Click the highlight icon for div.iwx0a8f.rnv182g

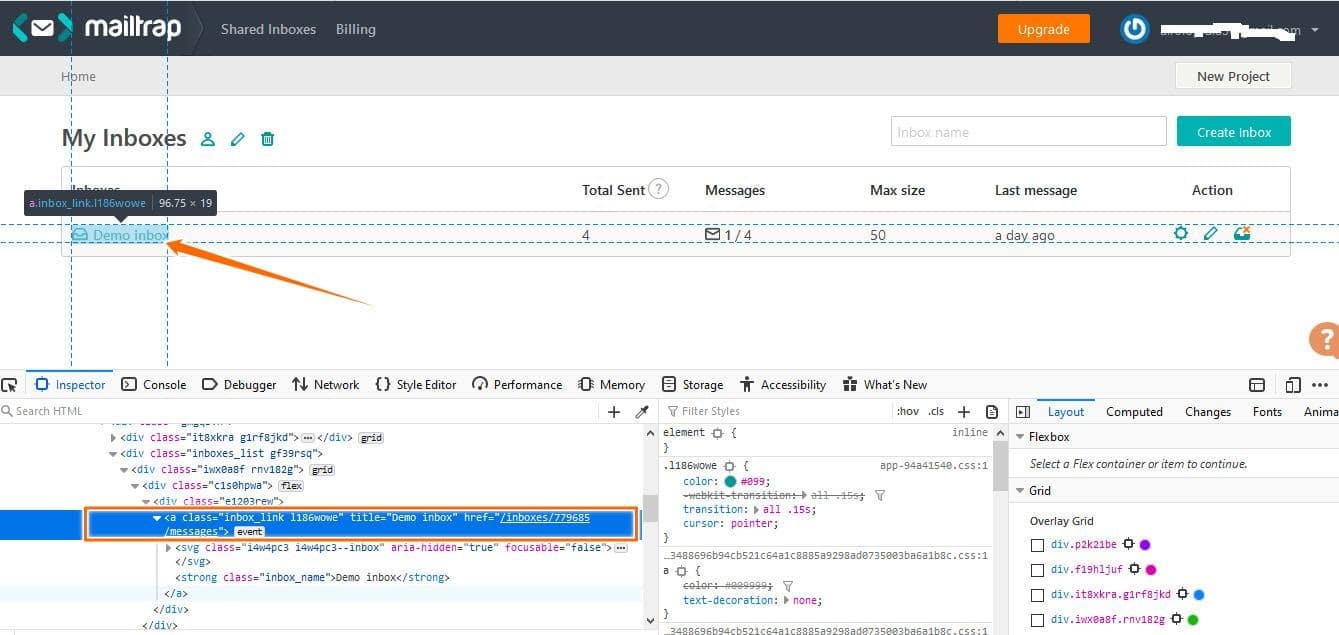(1176, 619)
